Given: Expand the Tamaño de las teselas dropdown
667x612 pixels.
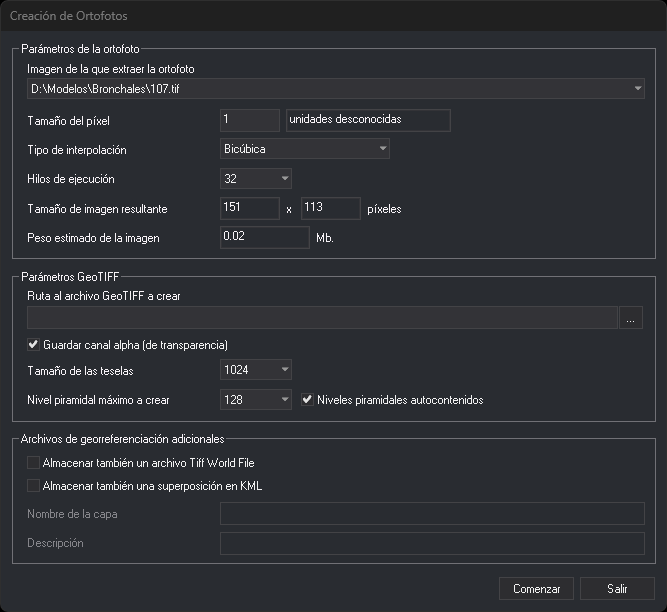Looking at the screenshot, I should pyautogui.click(x=256, y=370).
